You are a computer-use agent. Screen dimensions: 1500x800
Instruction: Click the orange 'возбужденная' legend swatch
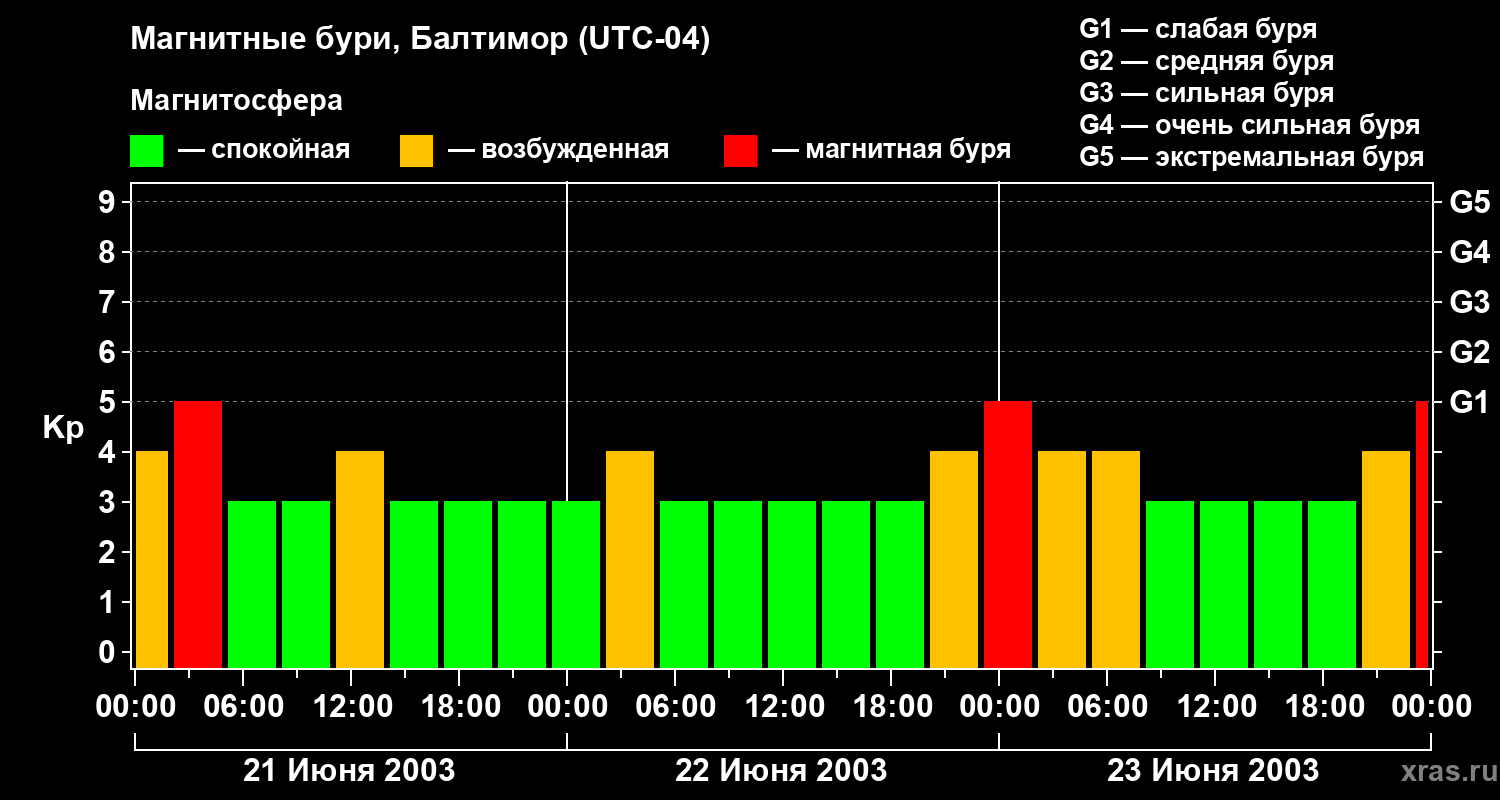[416, 151]
